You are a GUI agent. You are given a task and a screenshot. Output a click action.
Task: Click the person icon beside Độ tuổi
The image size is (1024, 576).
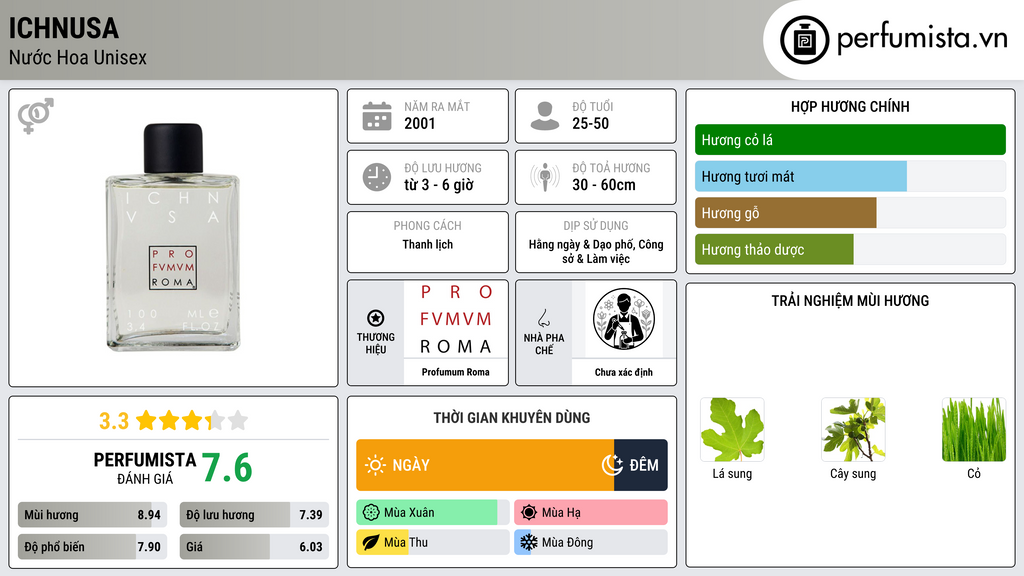click(545, 116)
